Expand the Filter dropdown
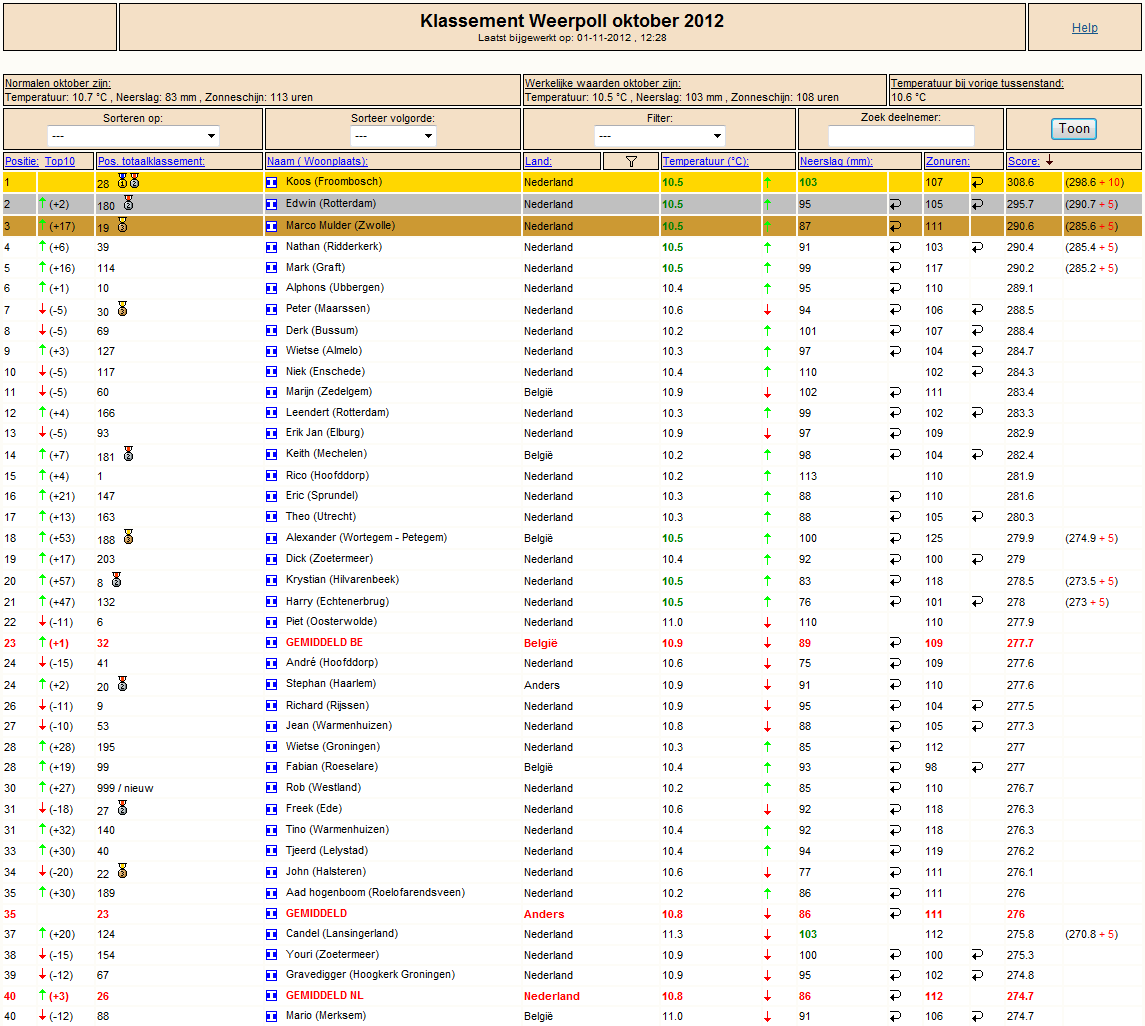1145x1026 pixels. (659, 136)
